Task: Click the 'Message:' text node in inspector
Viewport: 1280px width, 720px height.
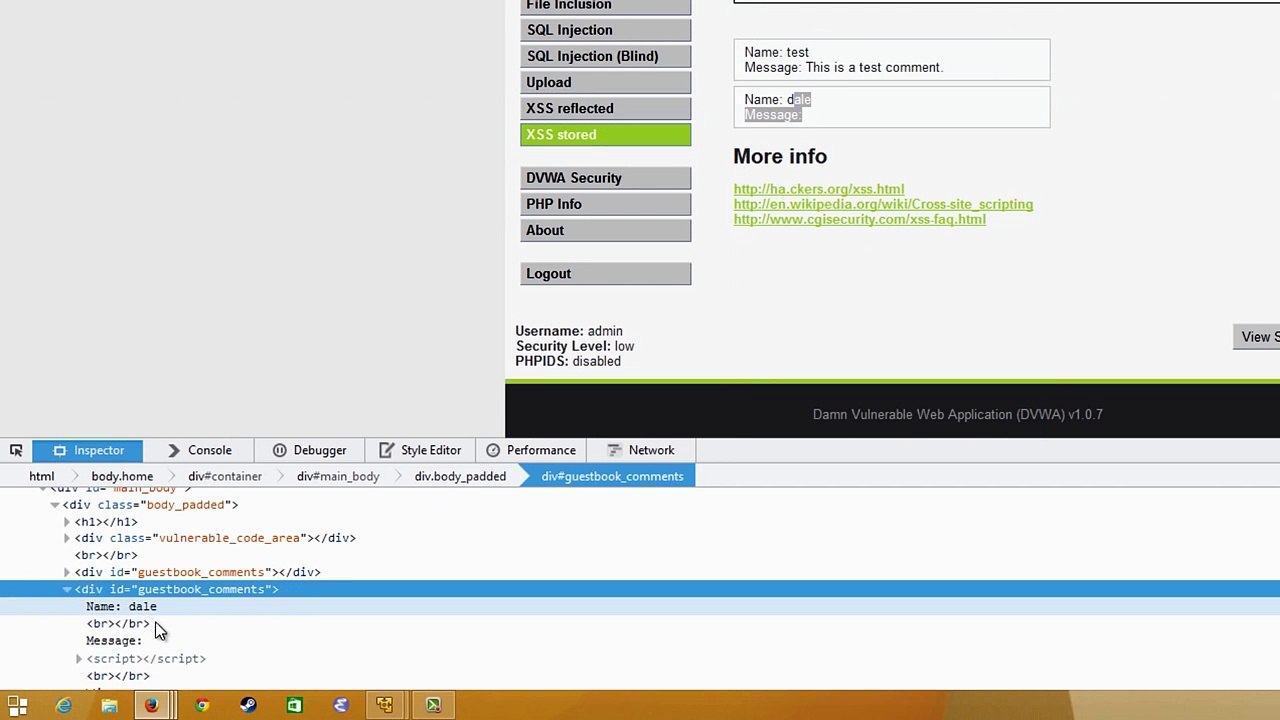Action: (114, 641)
